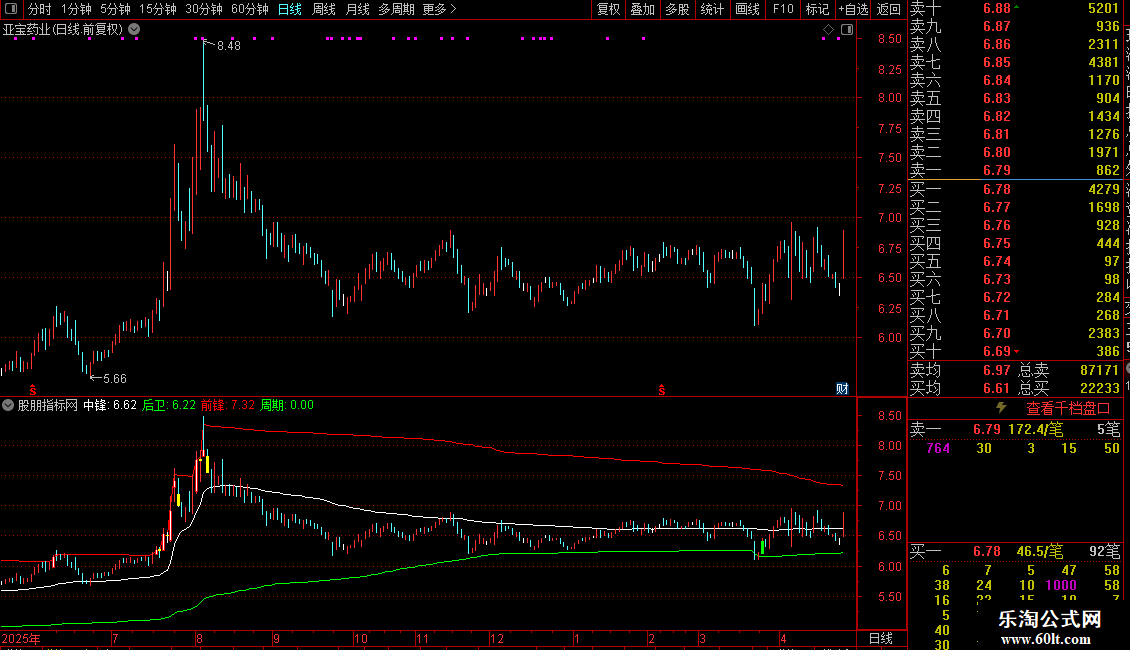Open the 财 financial info icon
The image size is (1130, 650).
842,388
